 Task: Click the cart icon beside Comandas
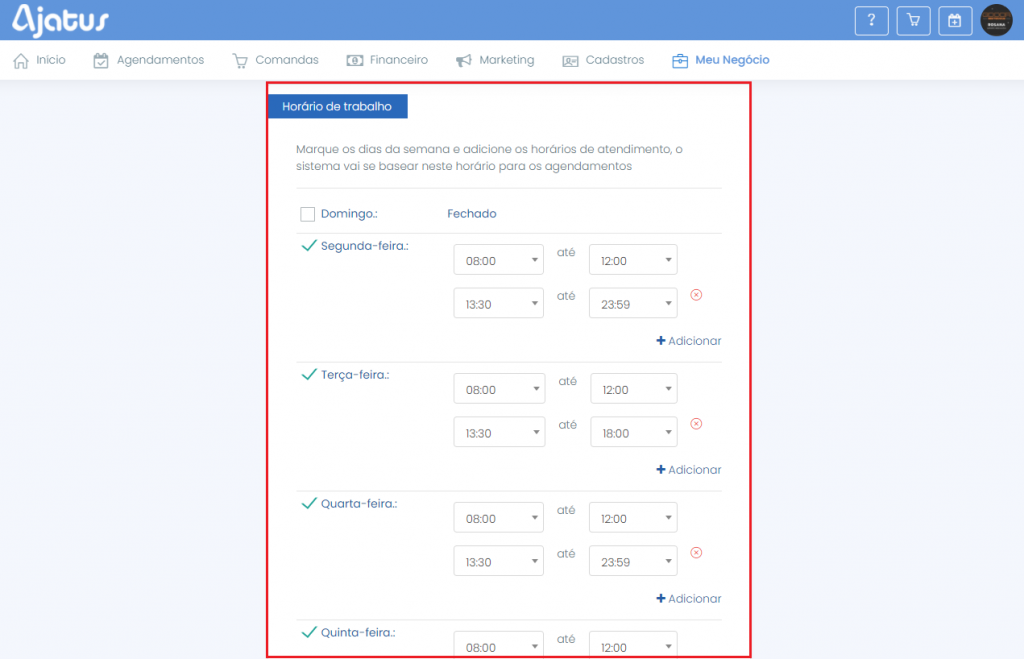point(240,61)
